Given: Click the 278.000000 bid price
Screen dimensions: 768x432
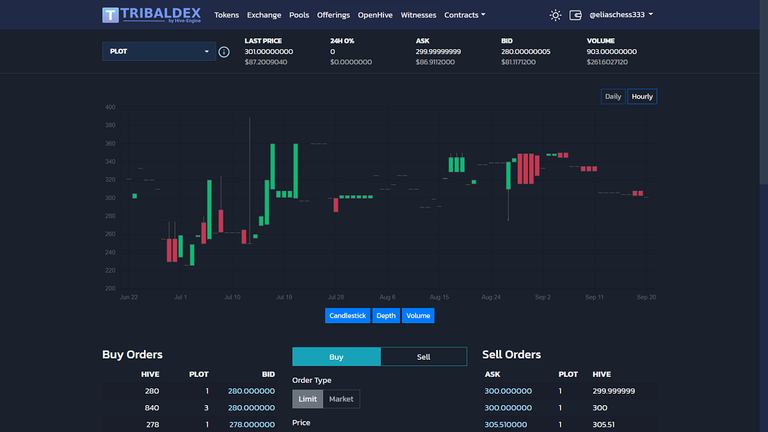Looking at the screenshot, I should tap(250, 424).
